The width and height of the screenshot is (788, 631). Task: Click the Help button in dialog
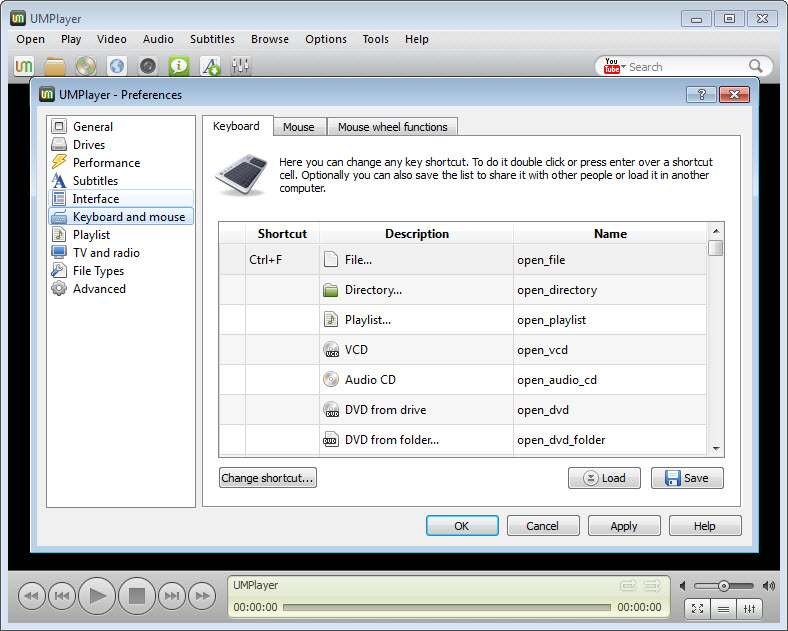(705, 525)
